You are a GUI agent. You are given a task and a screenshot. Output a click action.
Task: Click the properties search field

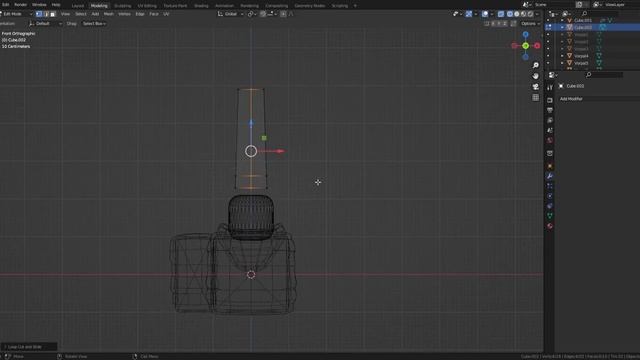click(604, 75)
